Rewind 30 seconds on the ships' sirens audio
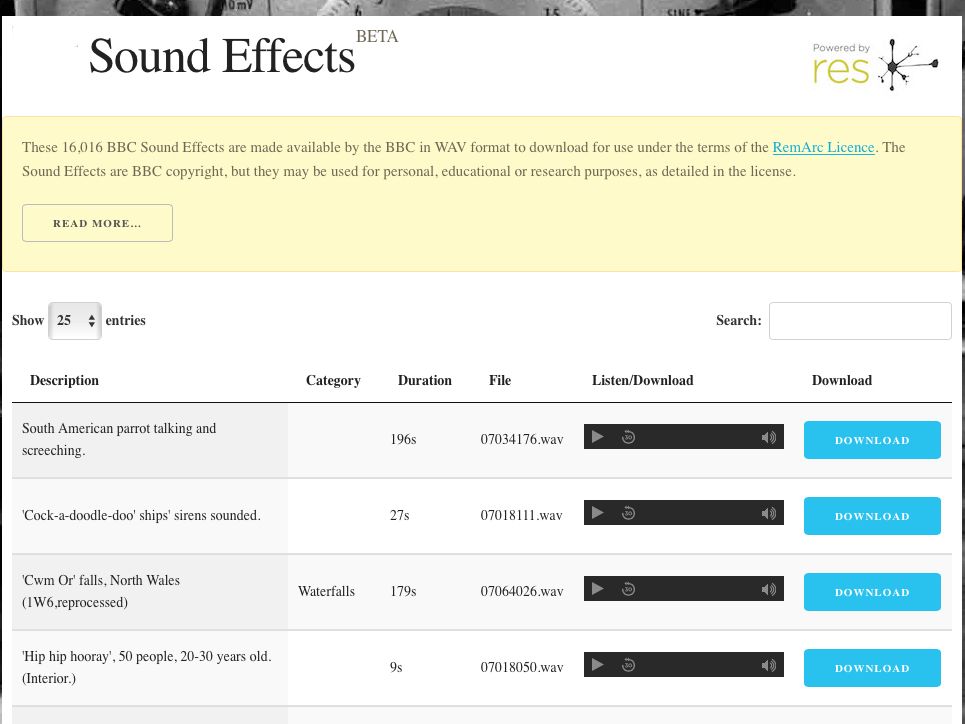Image resolution: width=965 pixels, height=724 pixels. click(x=628, y=513)
